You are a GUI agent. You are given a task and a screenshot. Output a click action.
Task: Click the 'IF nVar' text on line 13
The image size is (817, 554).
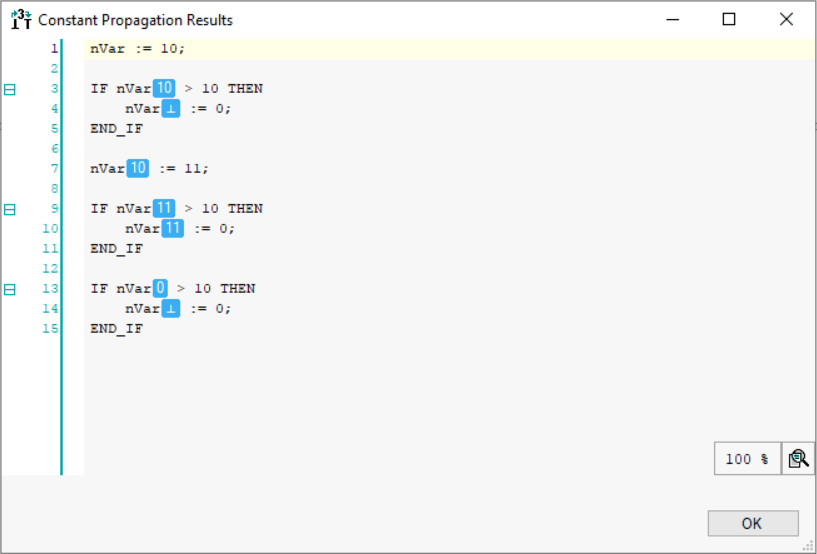pos(121,289)
